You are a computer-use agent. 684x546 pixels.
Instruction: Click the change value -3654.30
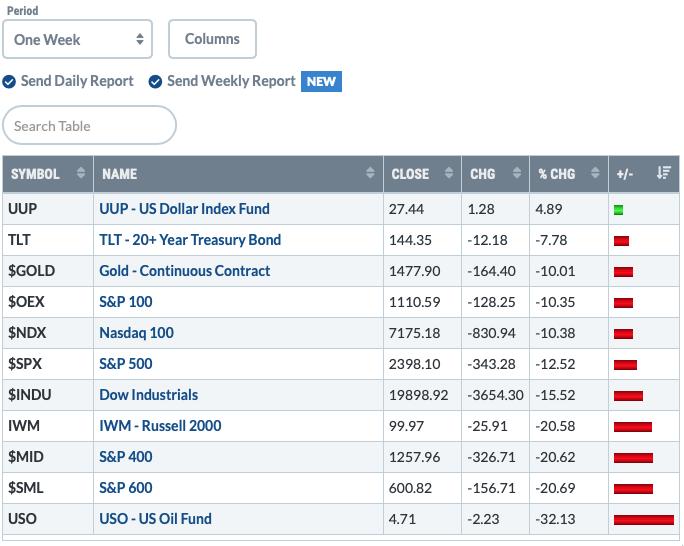495,395
